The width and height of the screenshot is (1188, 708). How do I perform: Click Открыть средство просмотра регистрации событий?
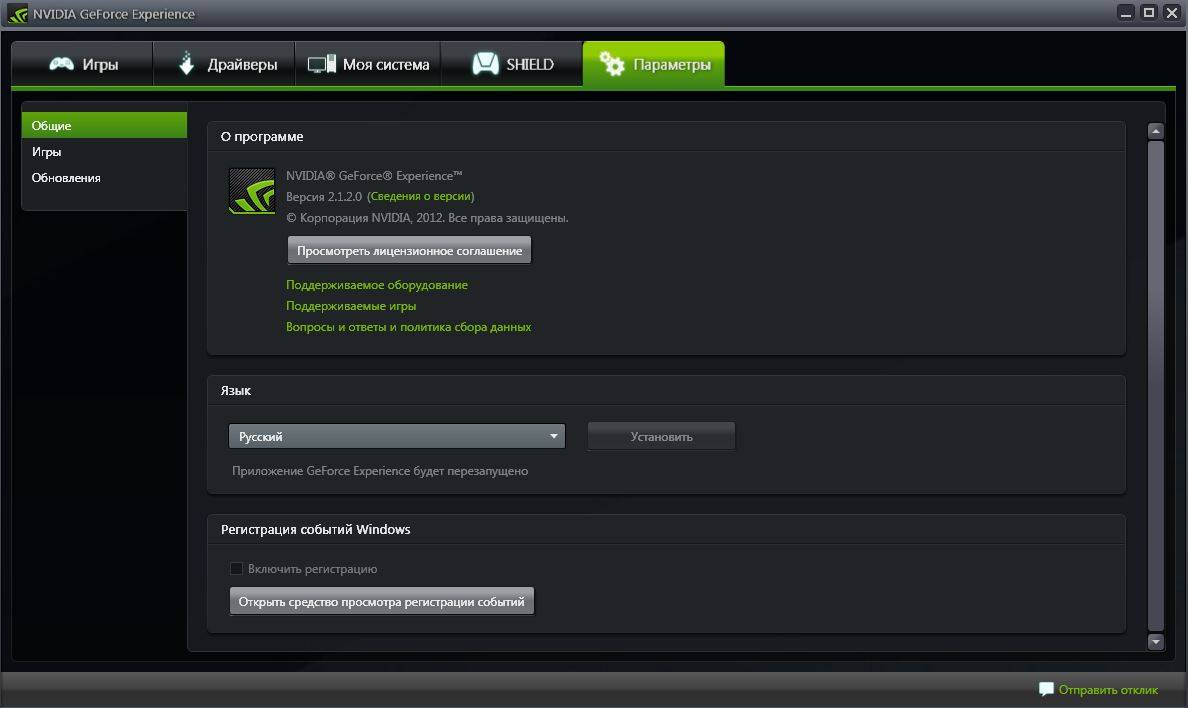point(382,601)
